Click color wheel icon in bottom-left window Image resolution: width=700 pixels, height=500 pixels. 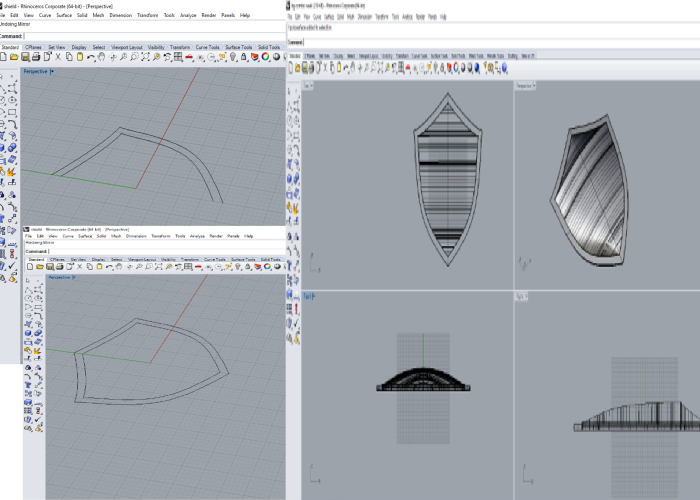[x=267, y=267]
